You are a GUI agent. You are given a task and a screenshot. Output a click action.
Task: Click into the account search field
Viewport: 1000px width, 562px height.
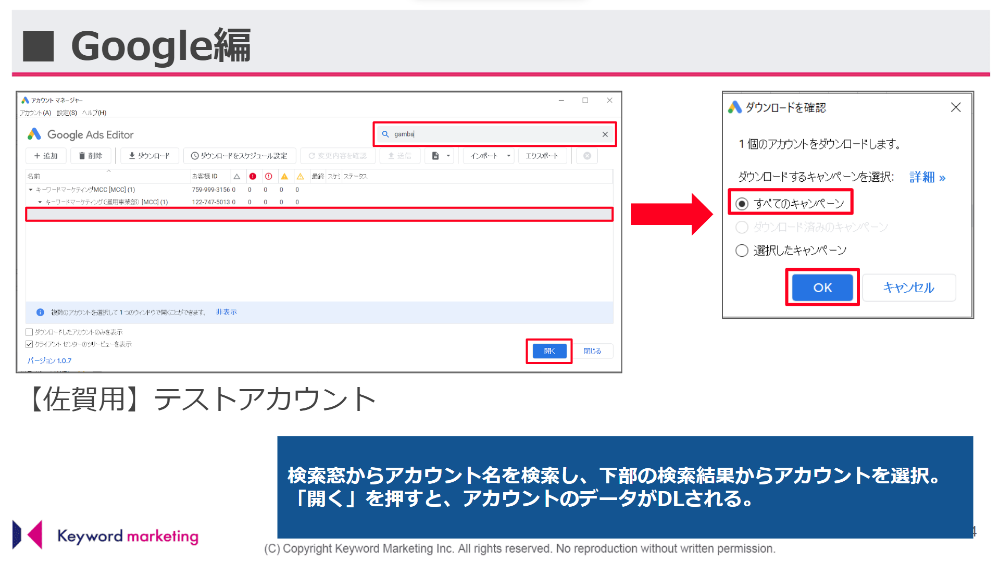pos(494,134)
